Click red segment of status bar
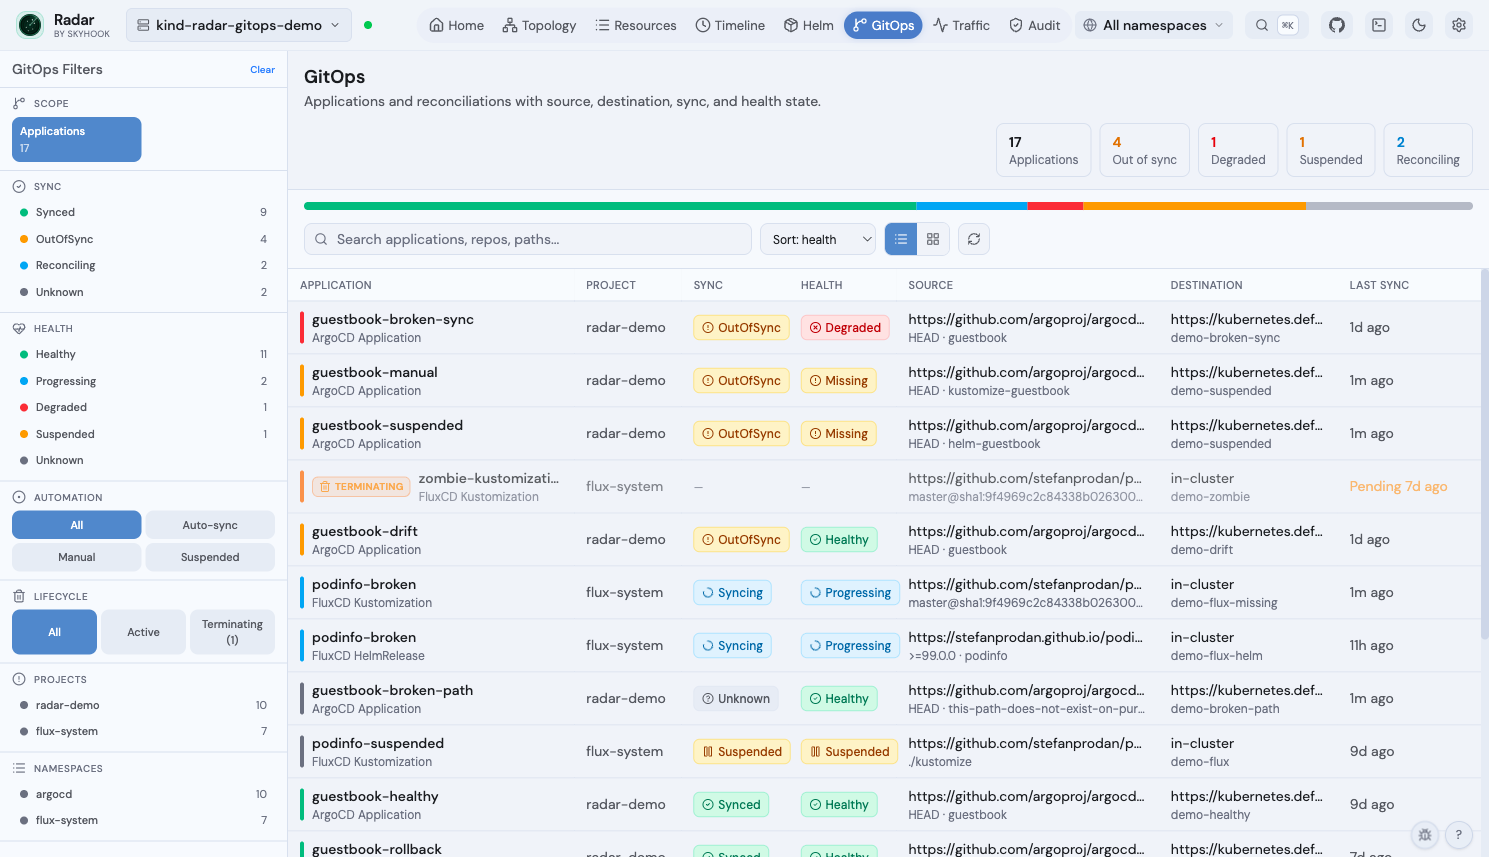The height and width of the screenshot is (857, 1489). pos(1055,206)
